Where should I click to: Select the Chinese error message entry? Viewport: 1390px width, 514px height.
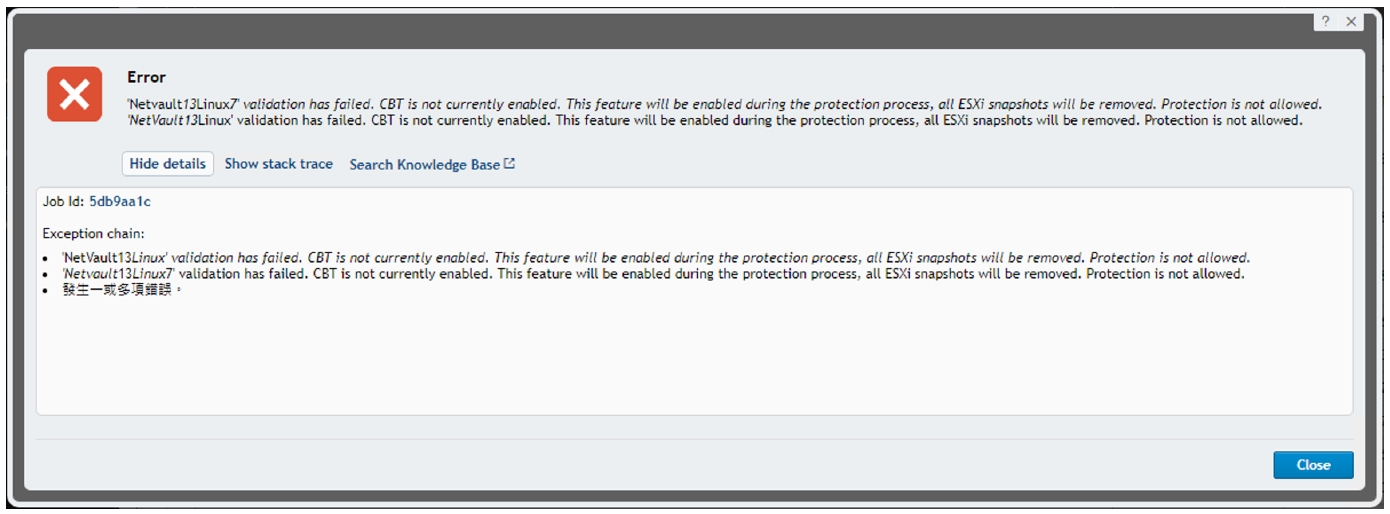(122, 291)
